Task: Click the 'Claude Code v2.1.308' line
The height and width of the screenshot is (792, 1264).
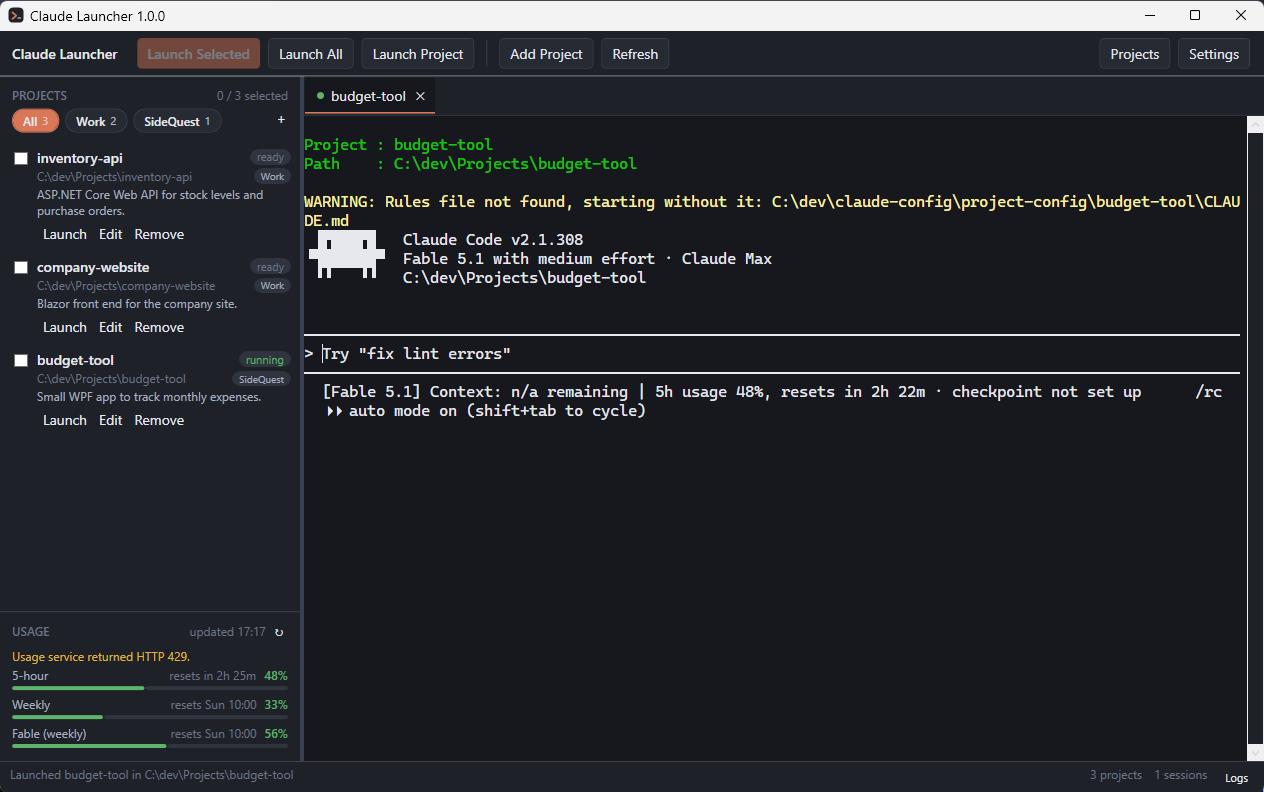Action: (x=493, y=240)
